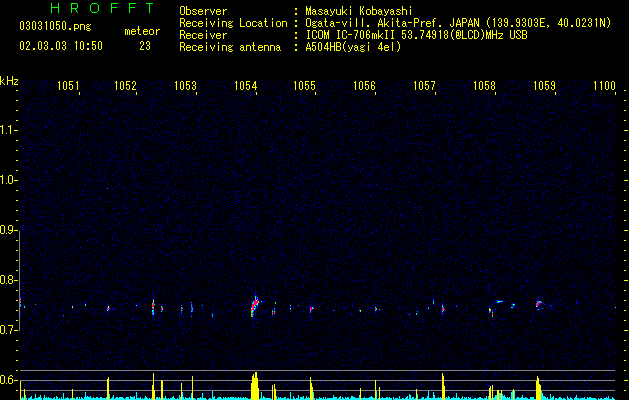Viewport: 629px width, 400px height.
Task: Click the Receiving Location label
Action: pyautogui.click(x=233, y=23)
